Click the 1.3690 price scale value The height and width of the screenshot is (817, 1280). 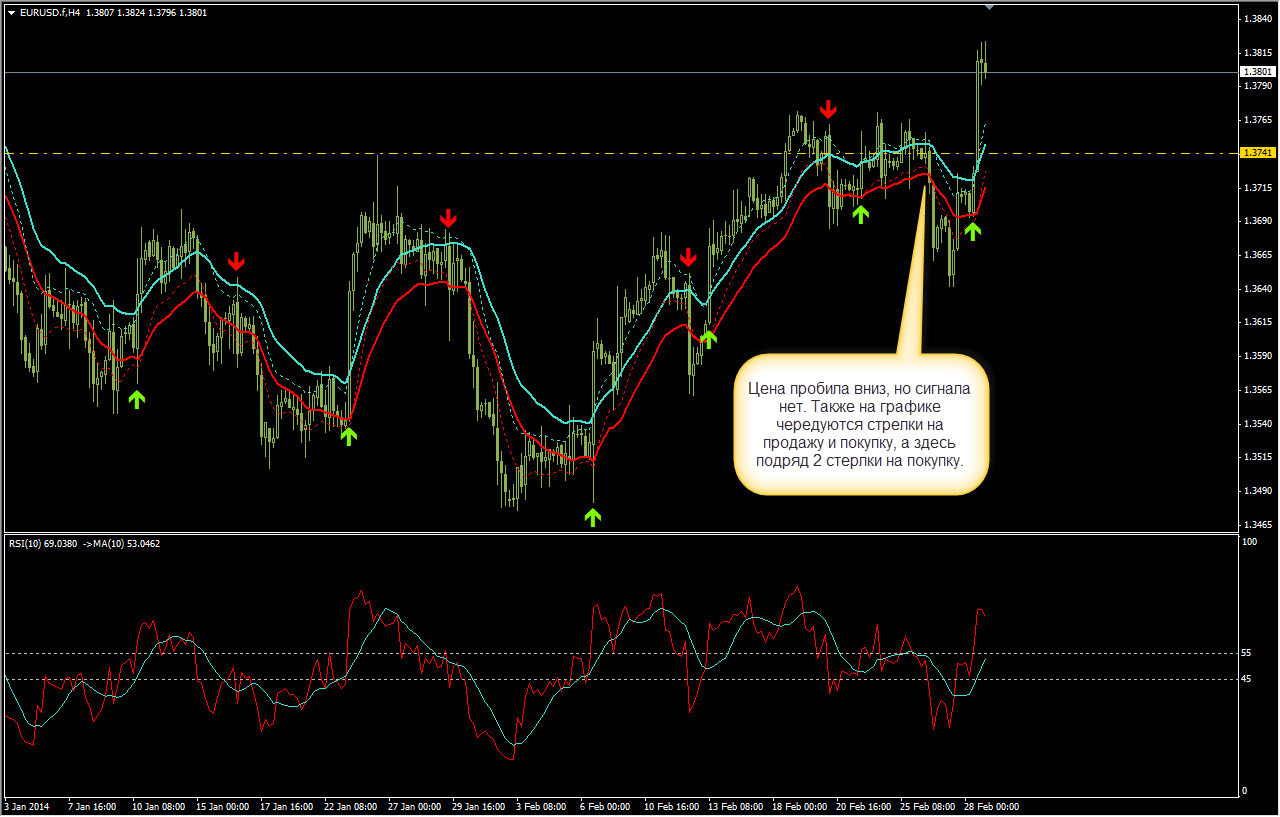tap(1258, 221)
